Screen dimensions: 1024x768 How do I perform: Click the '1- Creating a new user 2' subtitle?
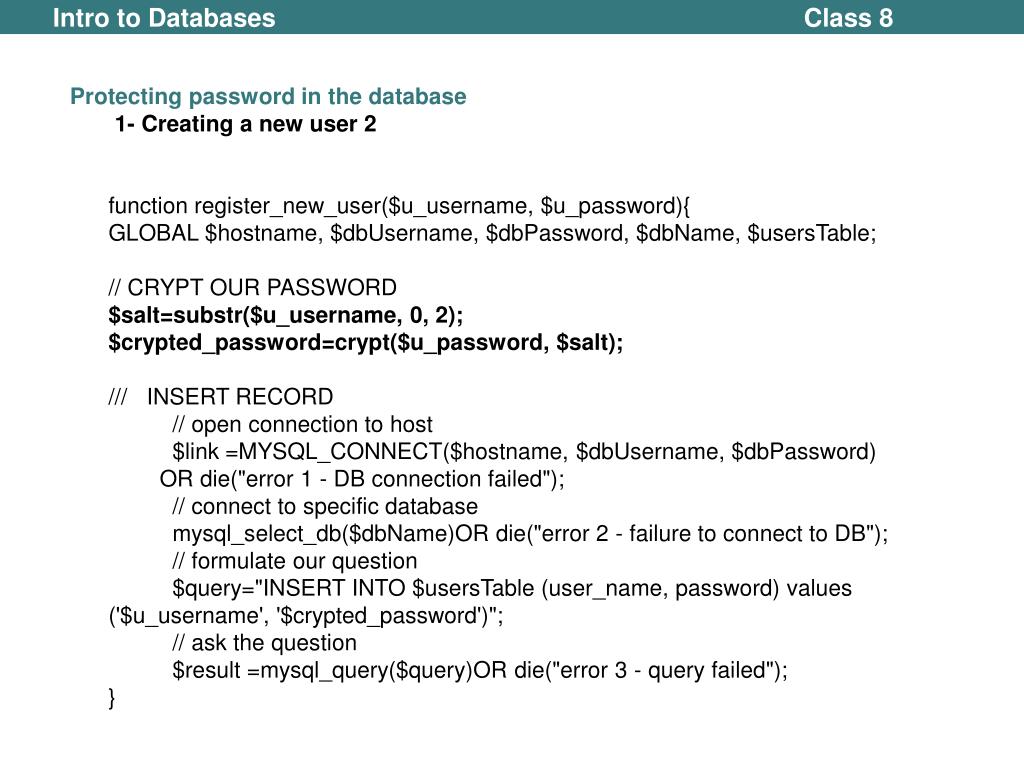click(x=246, y=124)
